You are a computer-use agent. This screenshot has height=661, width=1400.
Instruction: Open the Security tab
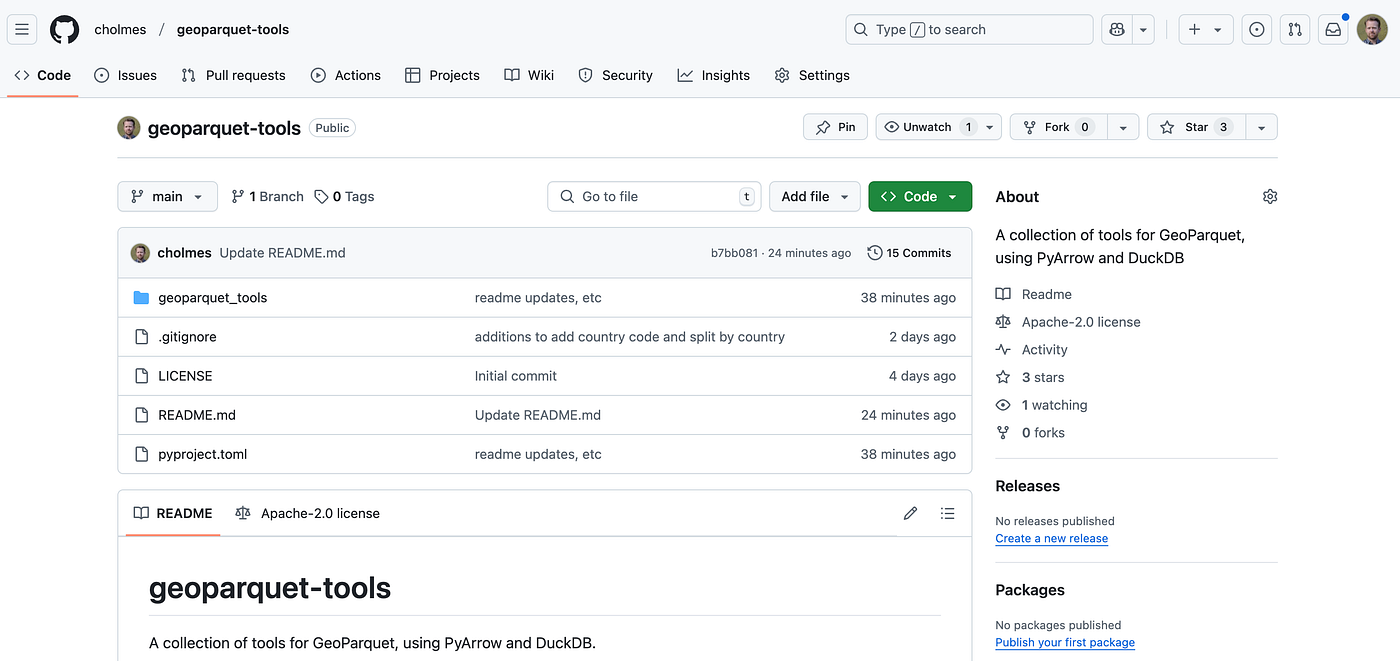point(615,75)
